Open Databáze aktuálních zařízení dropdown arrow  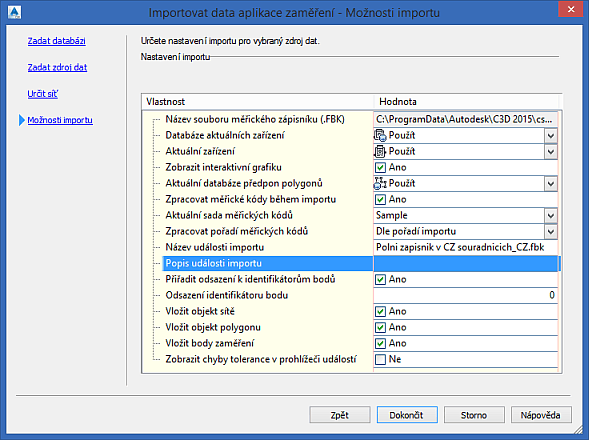(551, 136)
